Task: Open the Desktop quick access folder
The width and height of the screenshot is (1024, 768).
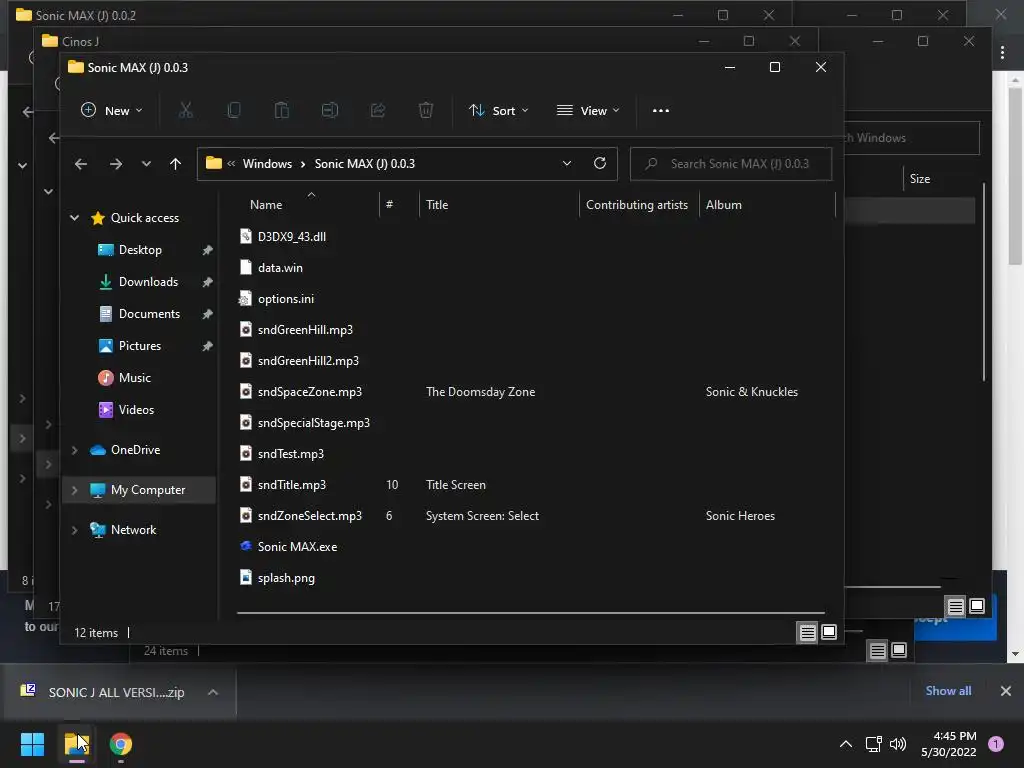Action: [140, 249]
